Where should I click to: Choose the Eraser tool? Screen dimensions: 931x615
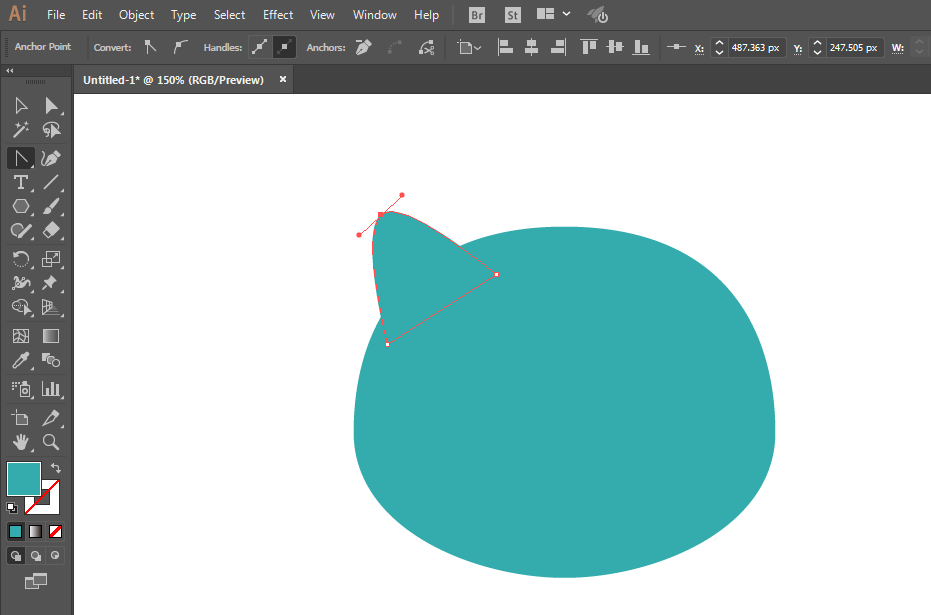pos(51,230)
